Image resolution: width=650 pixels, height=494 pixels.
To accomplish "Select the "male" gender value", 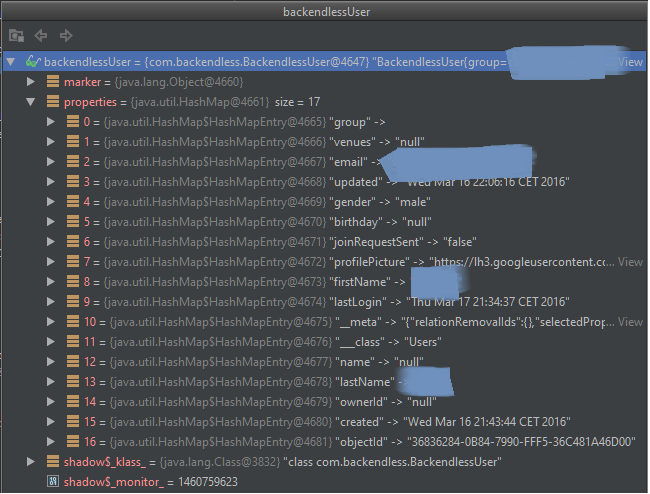I will [x=413, y=202].
